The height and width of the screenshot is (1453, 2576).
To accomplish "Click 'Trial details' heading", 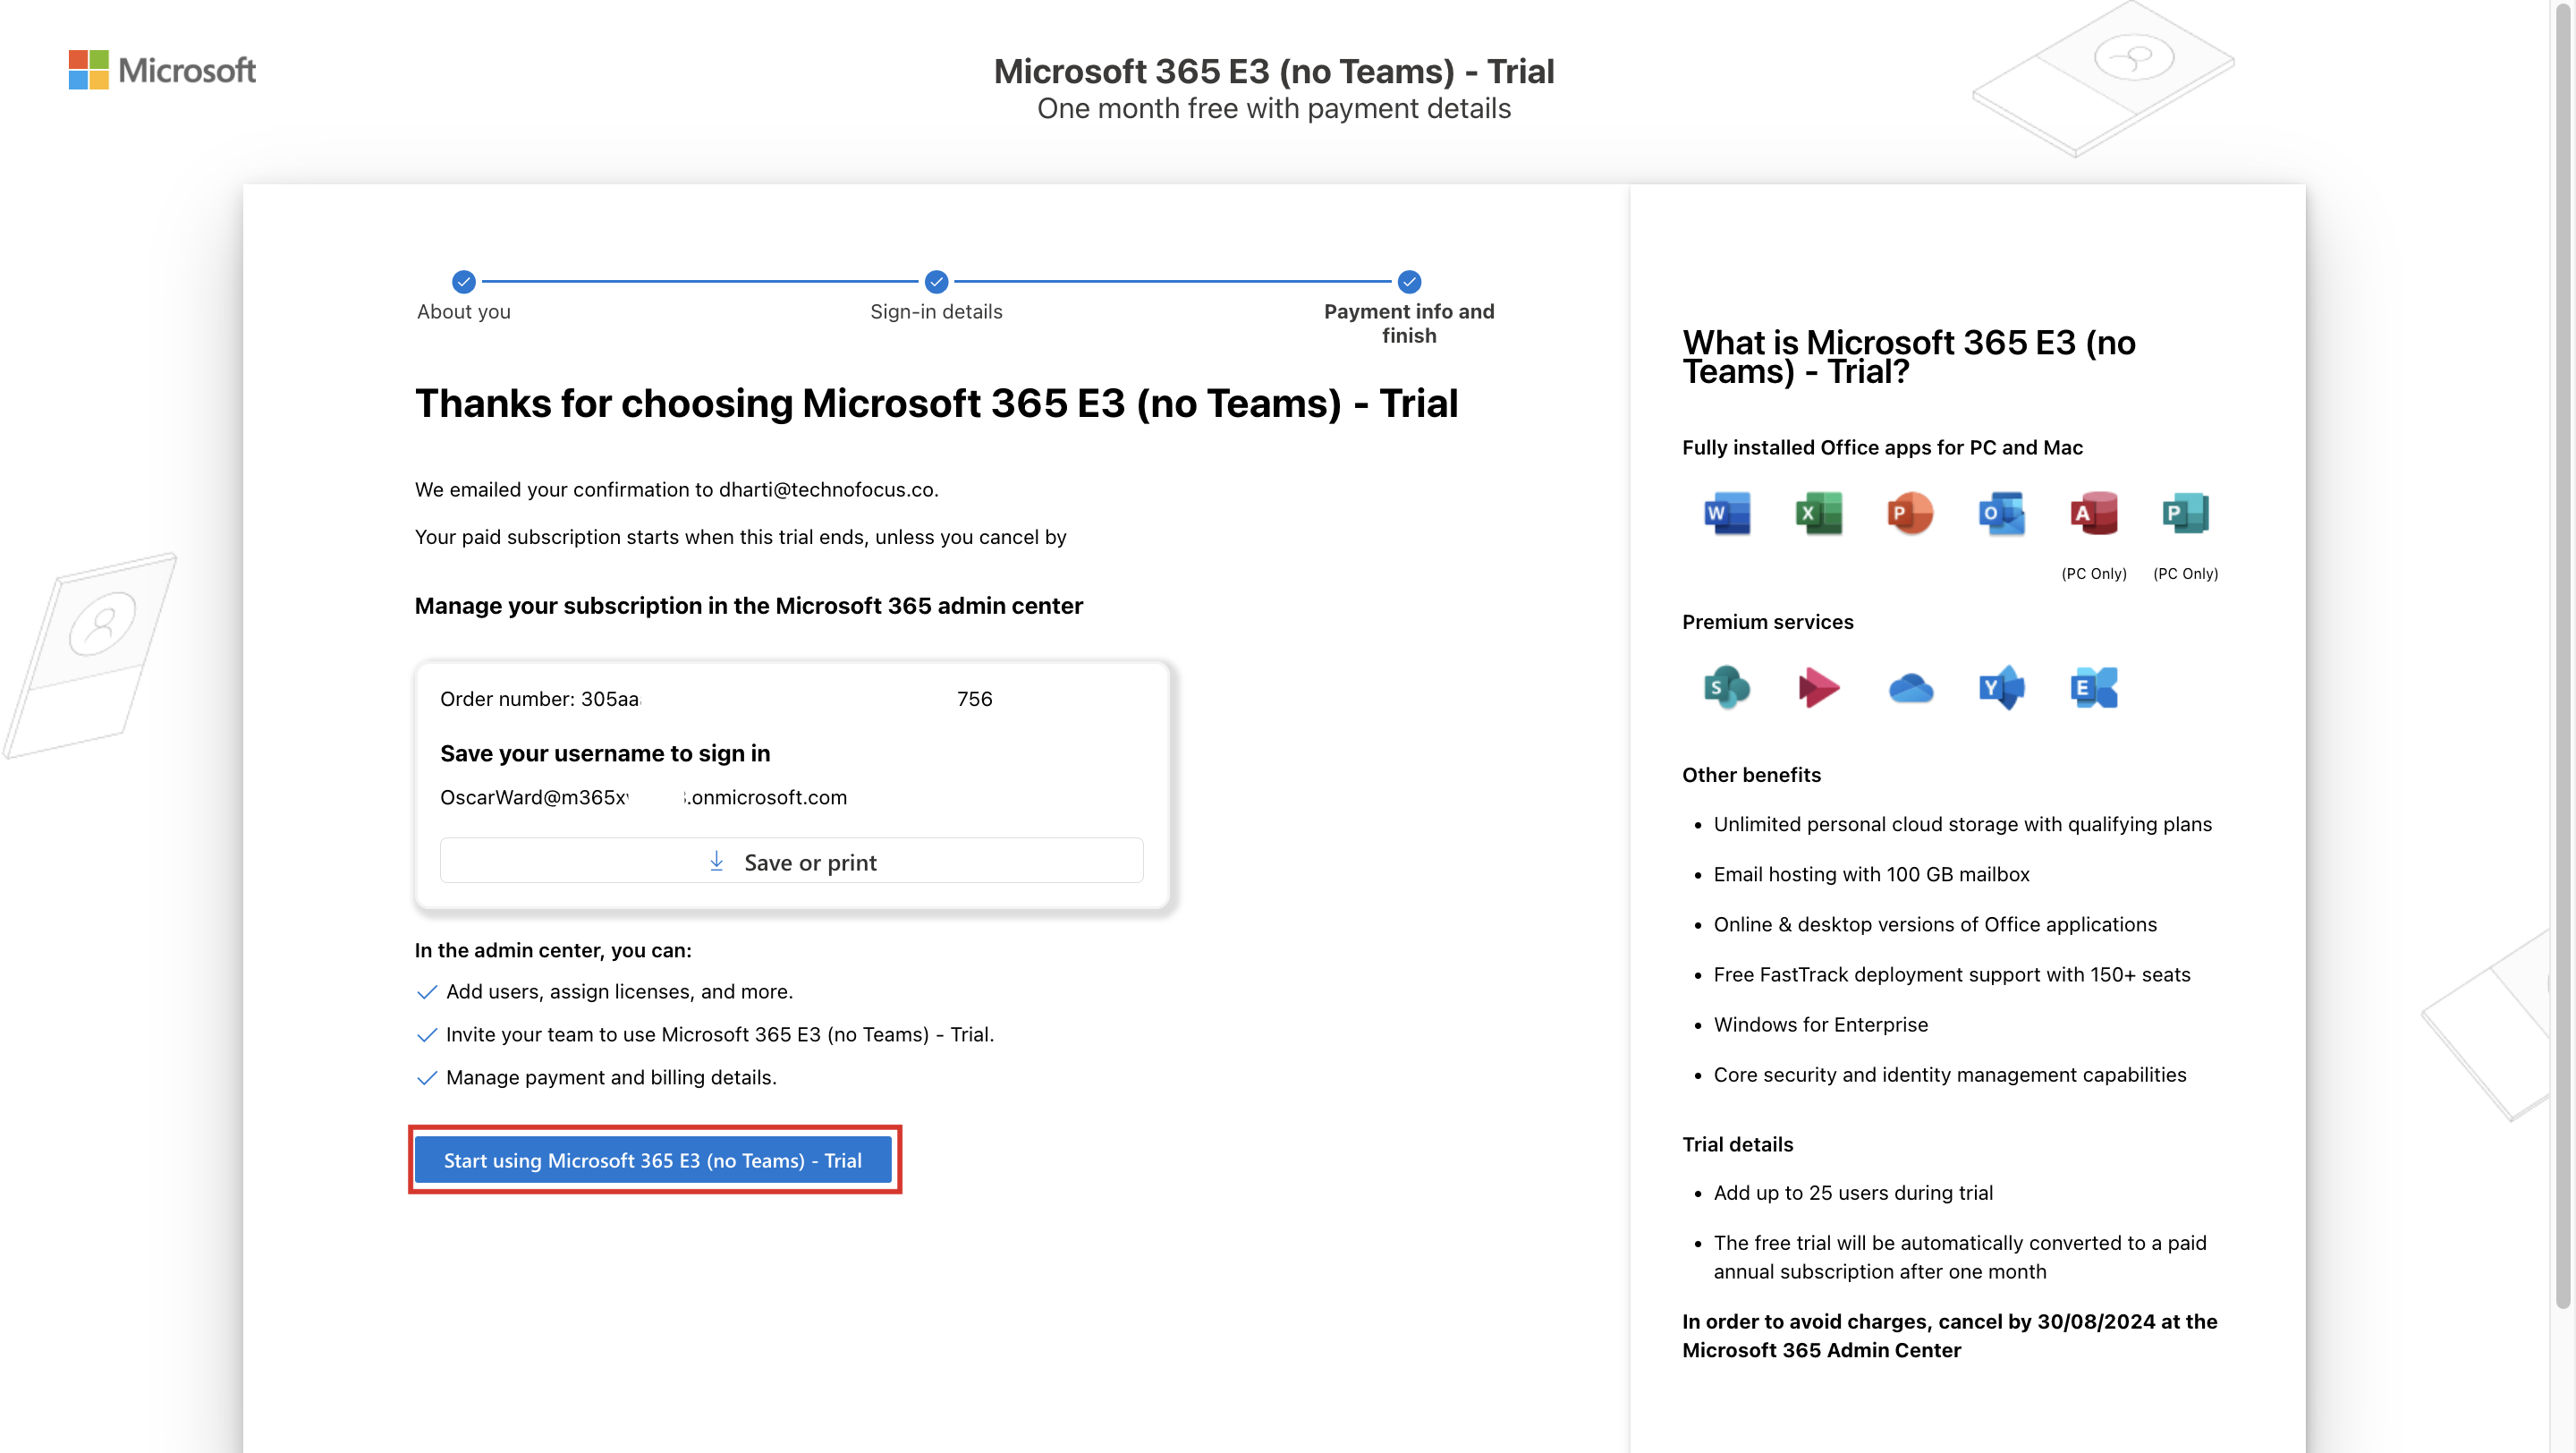I will click(x=1737, y=1144).
